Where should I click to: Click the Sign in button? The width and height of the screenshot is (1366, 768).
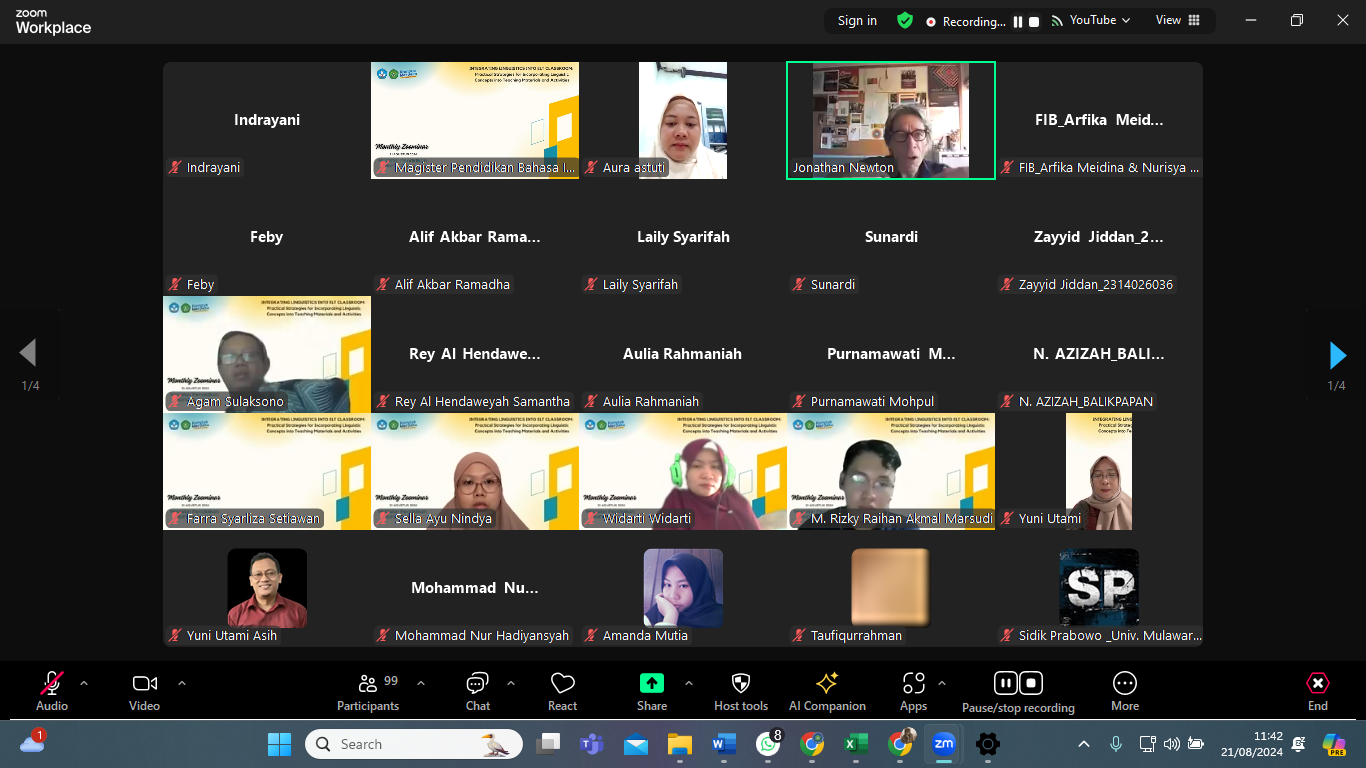point(857,21)
